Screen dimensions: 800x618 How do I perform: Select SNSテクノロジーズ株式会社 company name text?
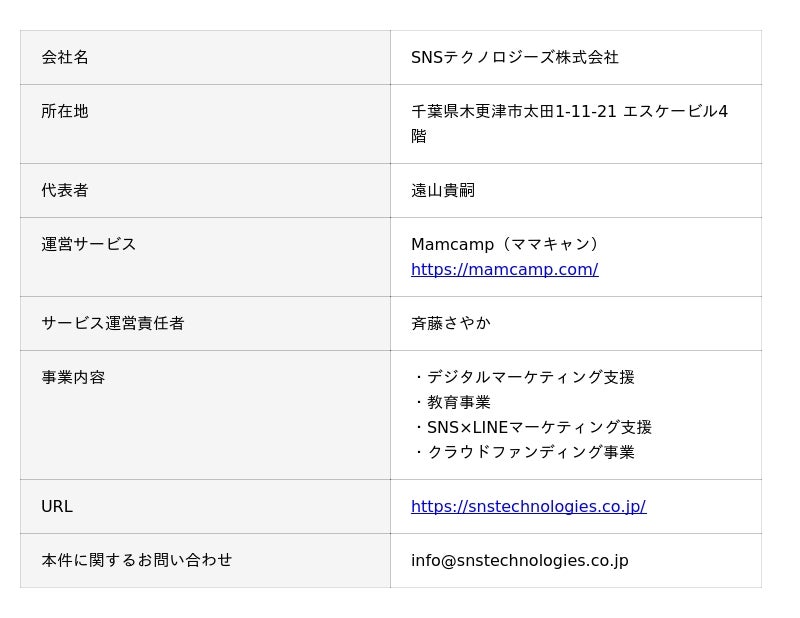tap(515, 57)
